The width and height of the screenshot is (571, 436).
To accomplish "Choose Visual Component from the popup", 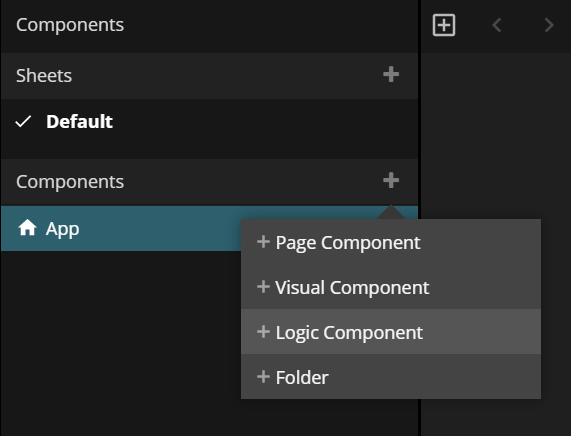I will (x=391, y=287).
